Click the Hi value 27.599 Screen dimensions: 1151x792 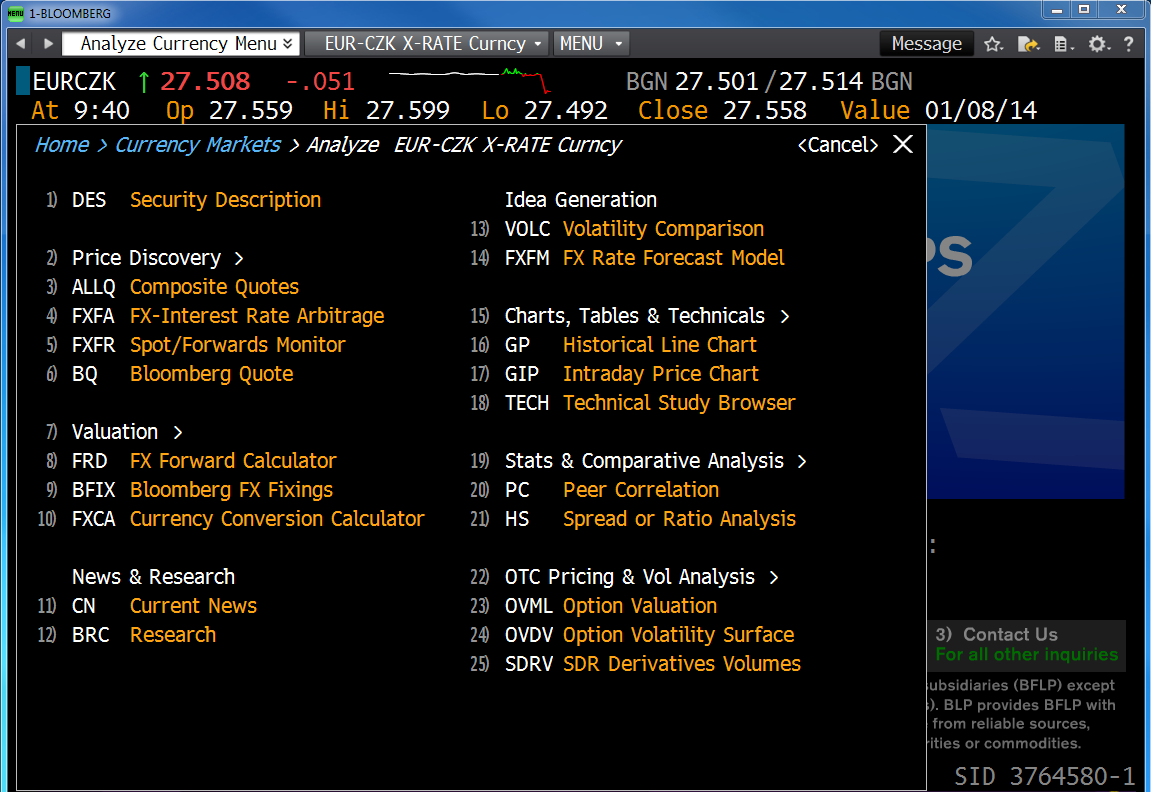(407, 111)
